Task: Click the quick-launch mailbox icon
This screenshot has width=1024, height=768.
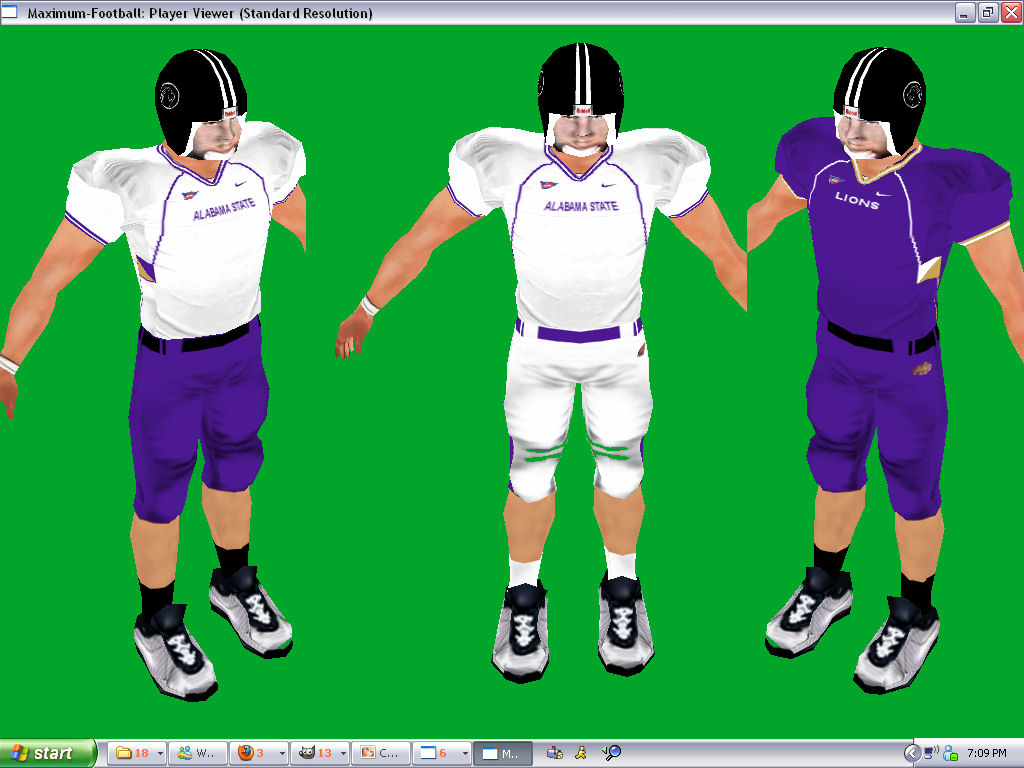Action: point(554,753)
